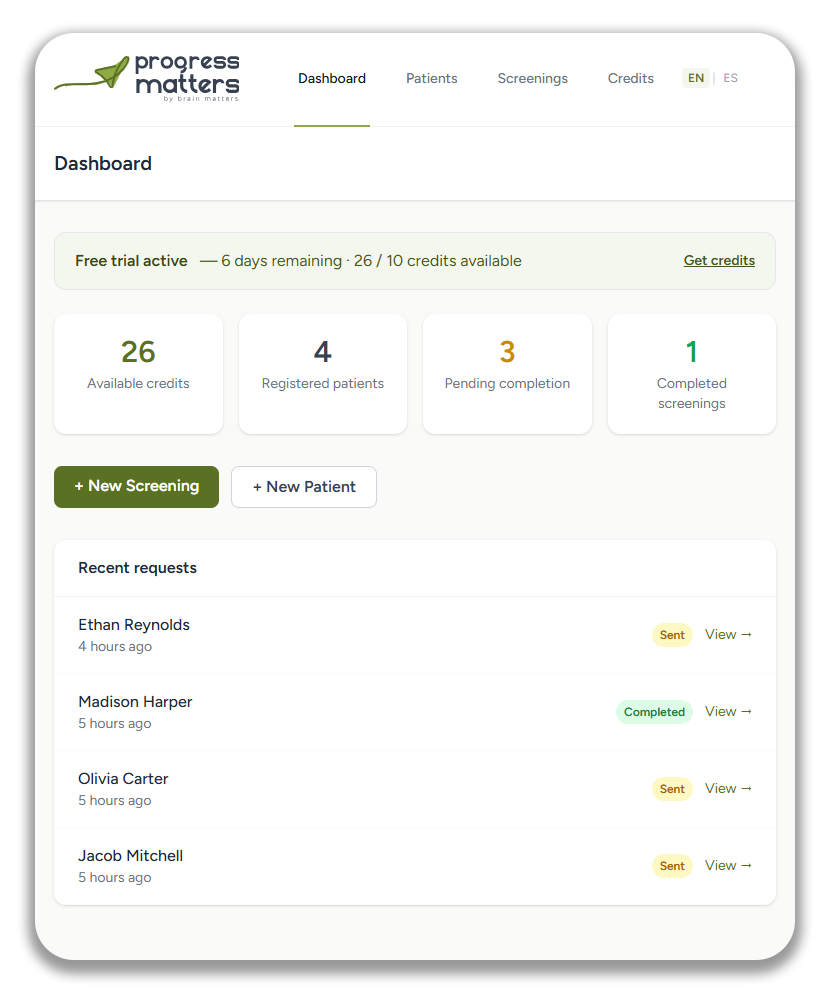Image resolution: width=830 pixels, height=997 pixels.
Task: Click the New Screening button
Action: (136, 486)
